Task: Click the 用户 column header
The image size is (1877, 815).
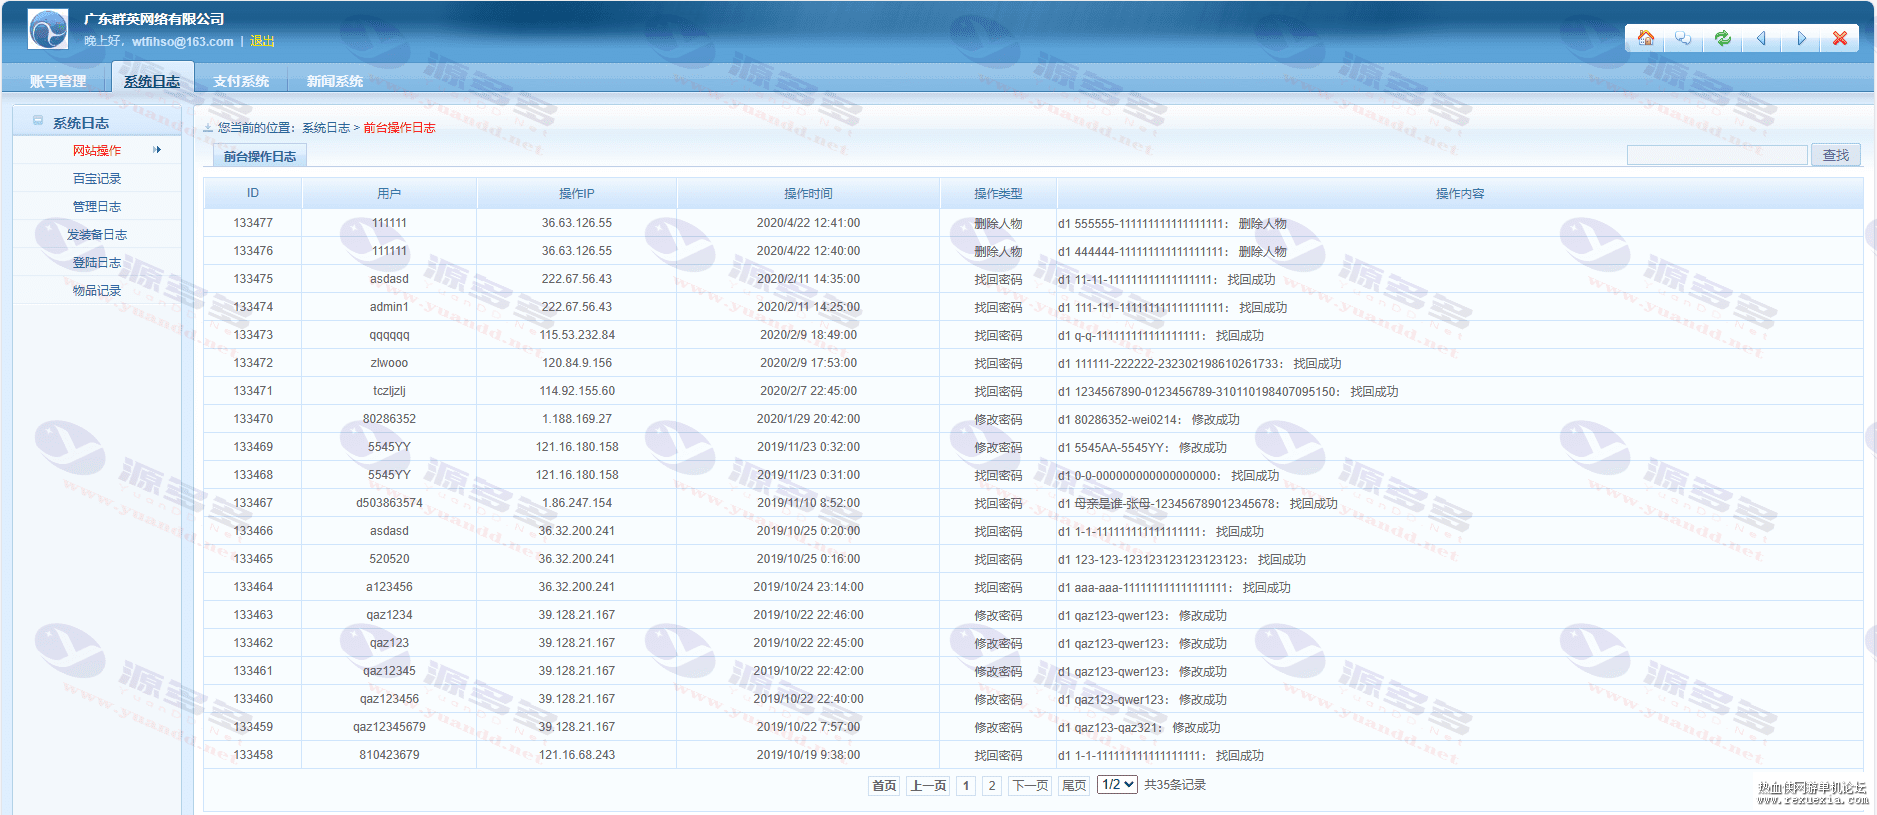Action: 389,193
